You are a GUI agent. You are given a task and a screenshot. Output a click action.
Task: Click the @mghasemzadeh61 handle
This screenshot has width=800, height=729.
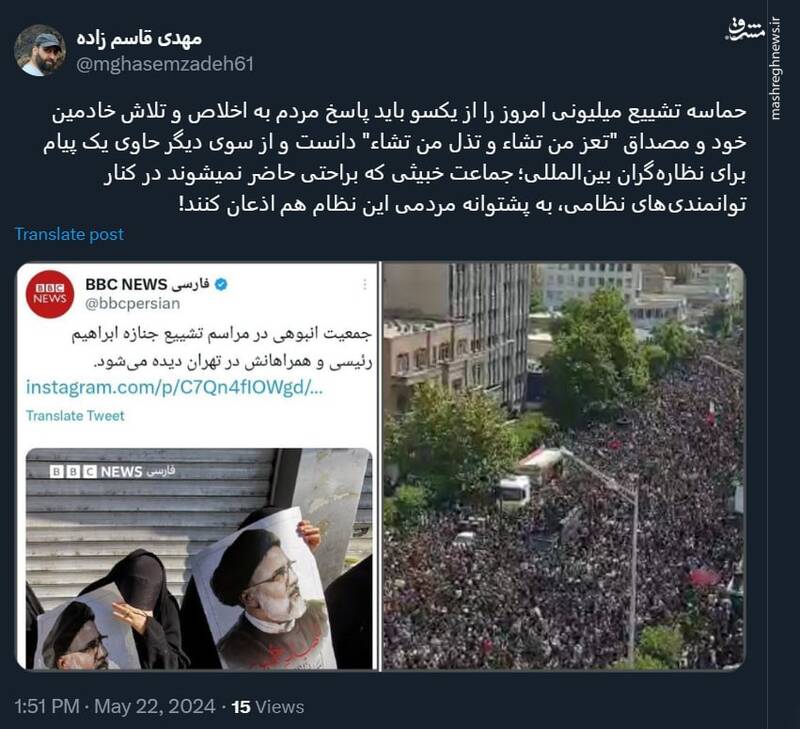(165, 64)
